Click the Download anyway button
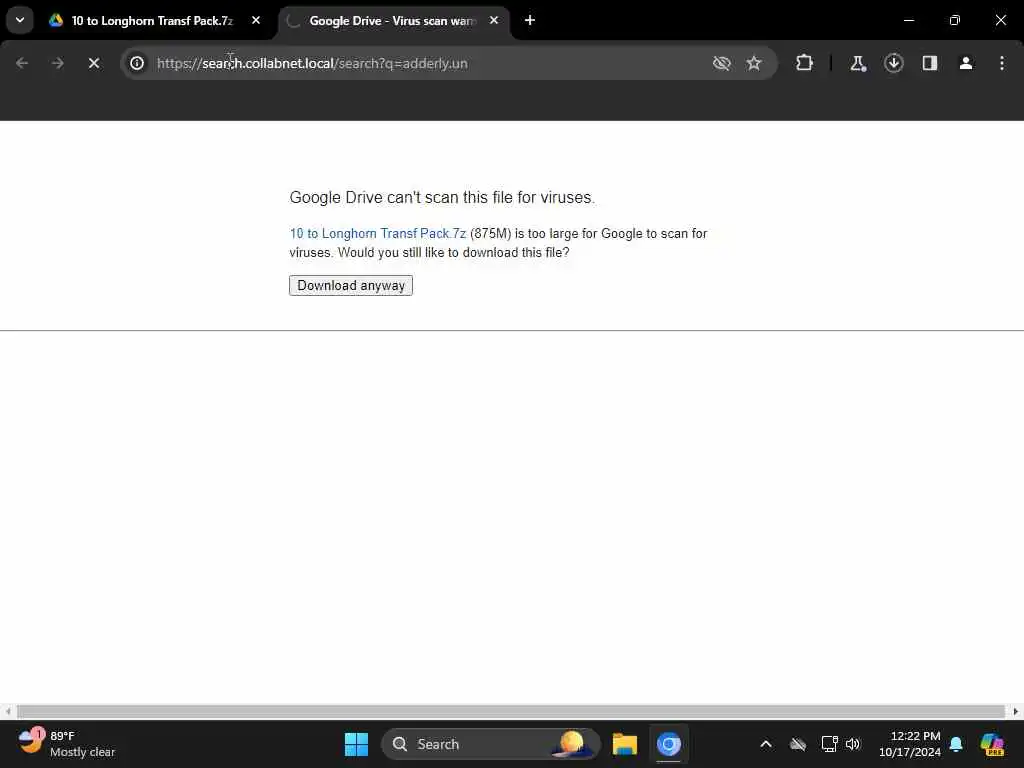Screen dimensions: 1024x768 (x=351, y=285)
